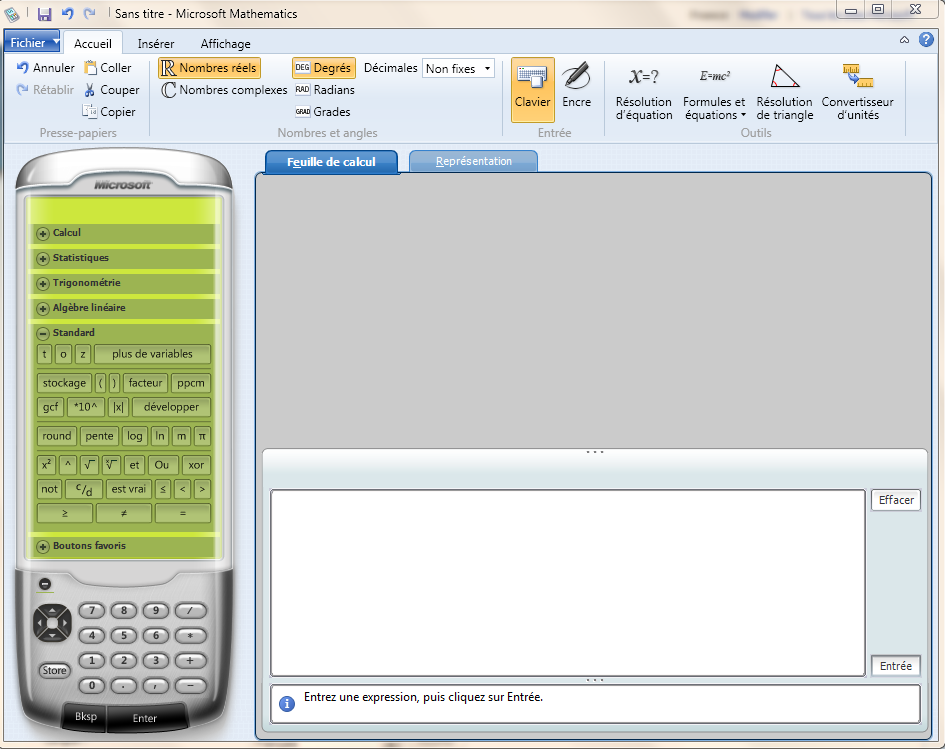
Task: Collapse the keypad with the round minus button
Action: [45, 584]
